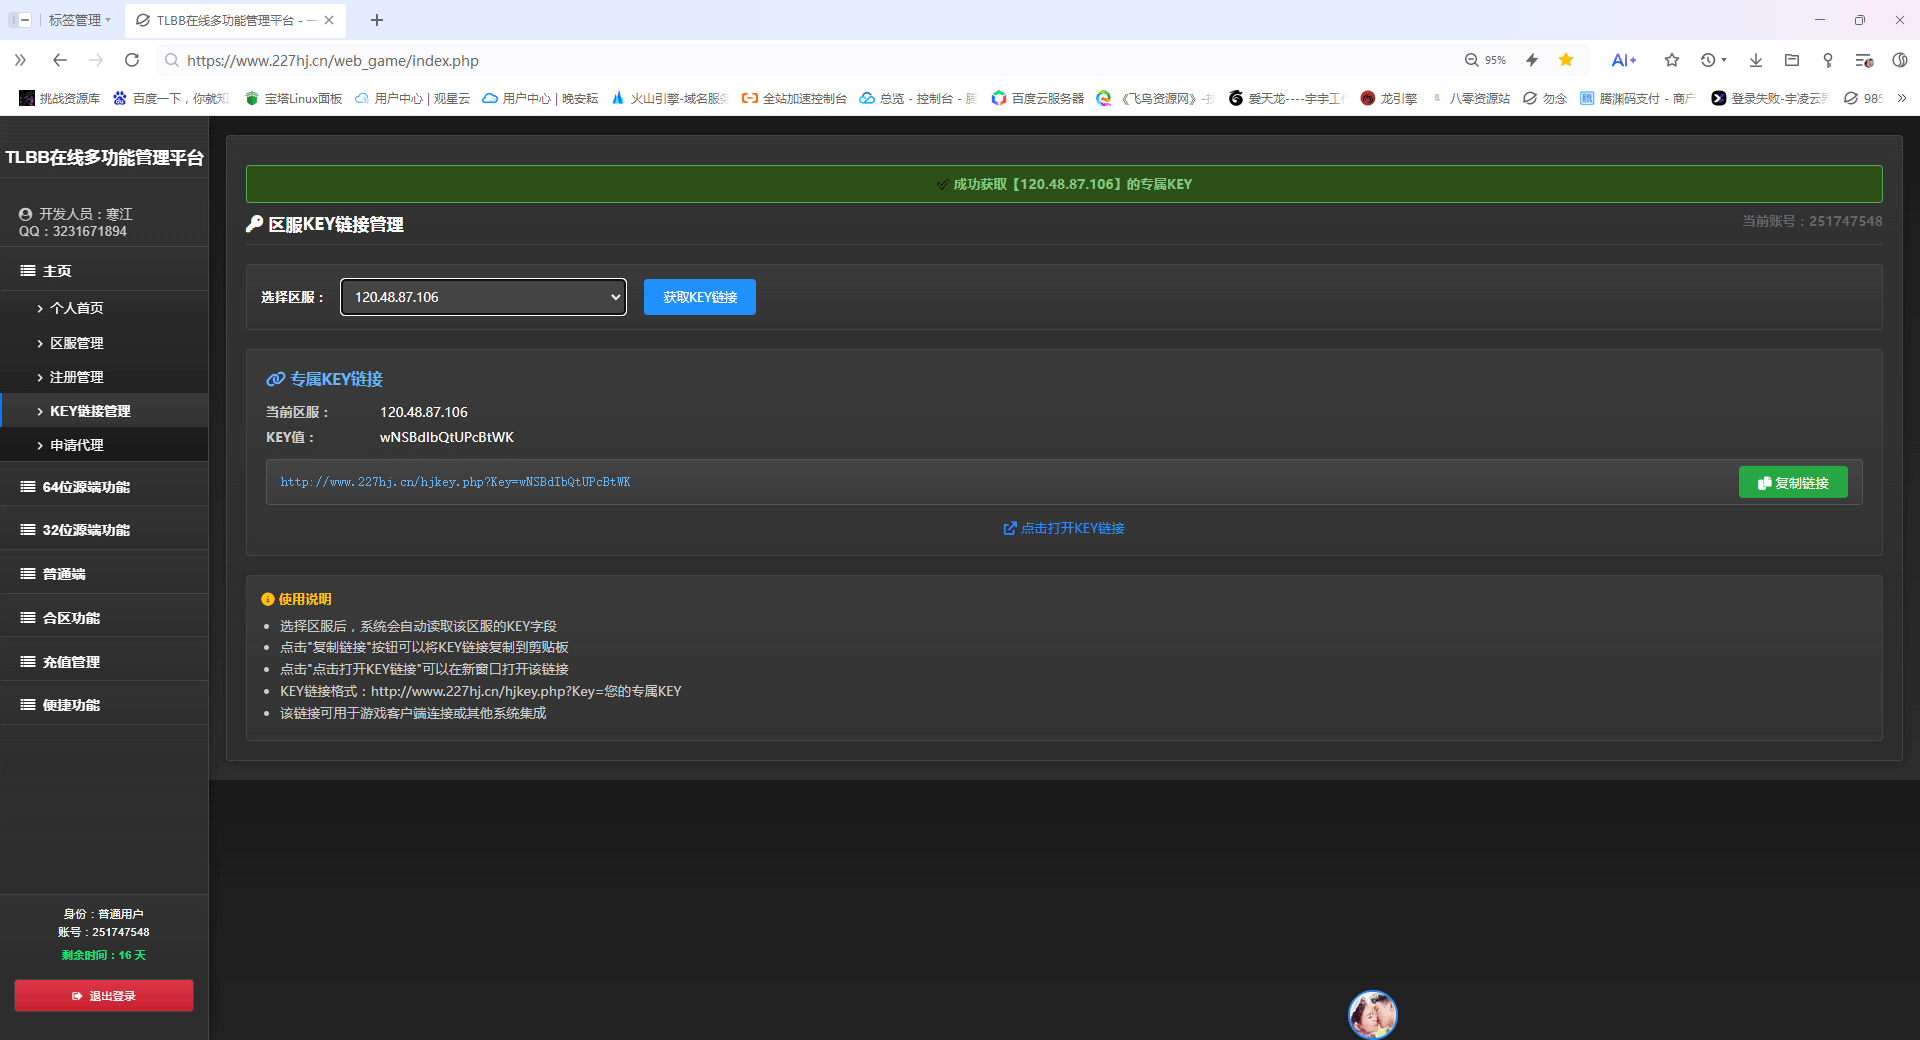Viewport: 1920px width, 1040px height.
Task: Click the back navigation arrow
Action: 60,60
